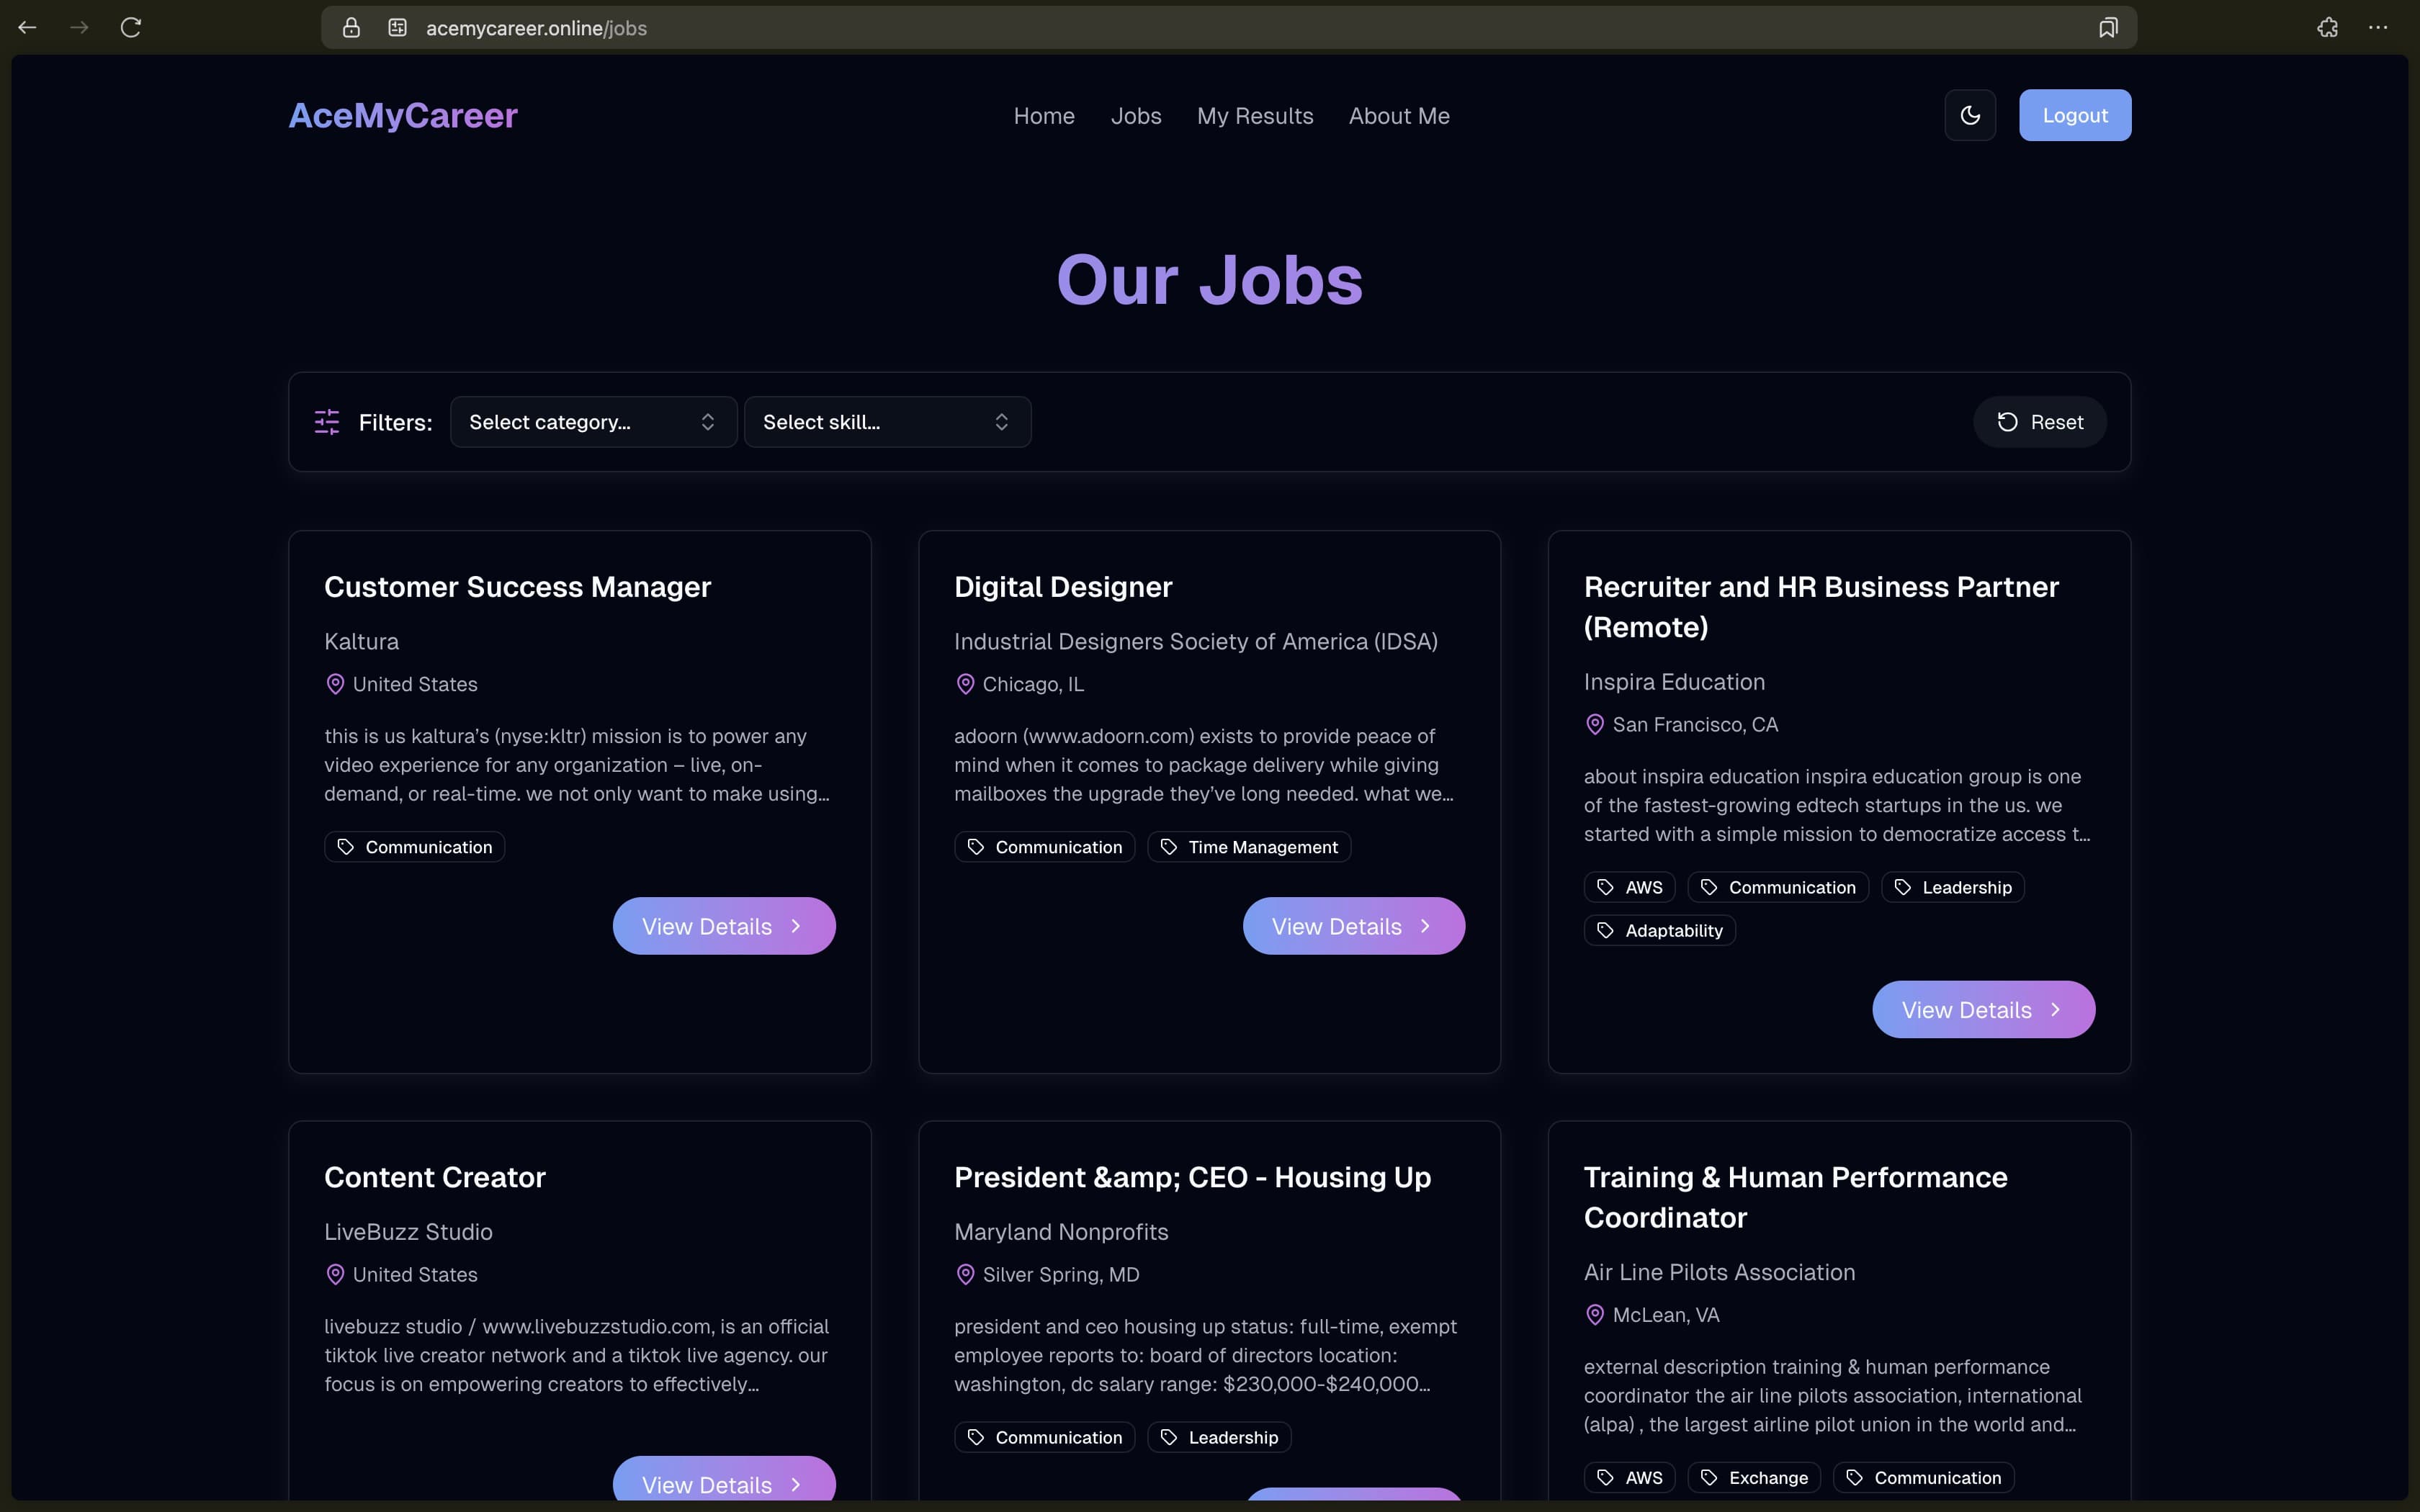The width and height of the screenshot is (2420, 1512).
Task: Navigate to Home in the top menu
Action: tap(1043, 116)
